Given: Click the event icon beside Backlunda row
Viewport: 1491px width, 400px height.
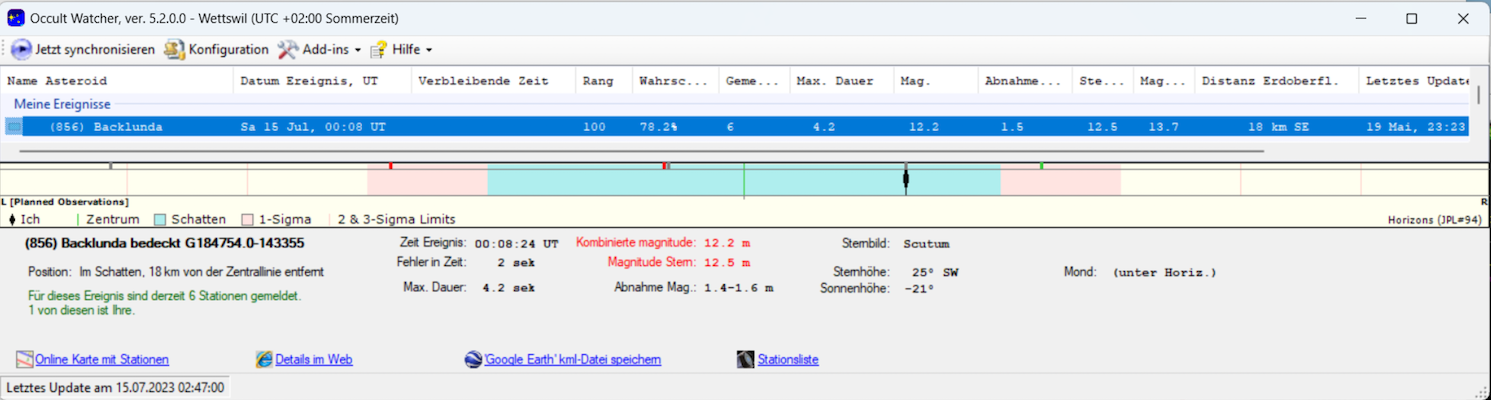Looking at the screenshot, I should (x=14, y=127).
